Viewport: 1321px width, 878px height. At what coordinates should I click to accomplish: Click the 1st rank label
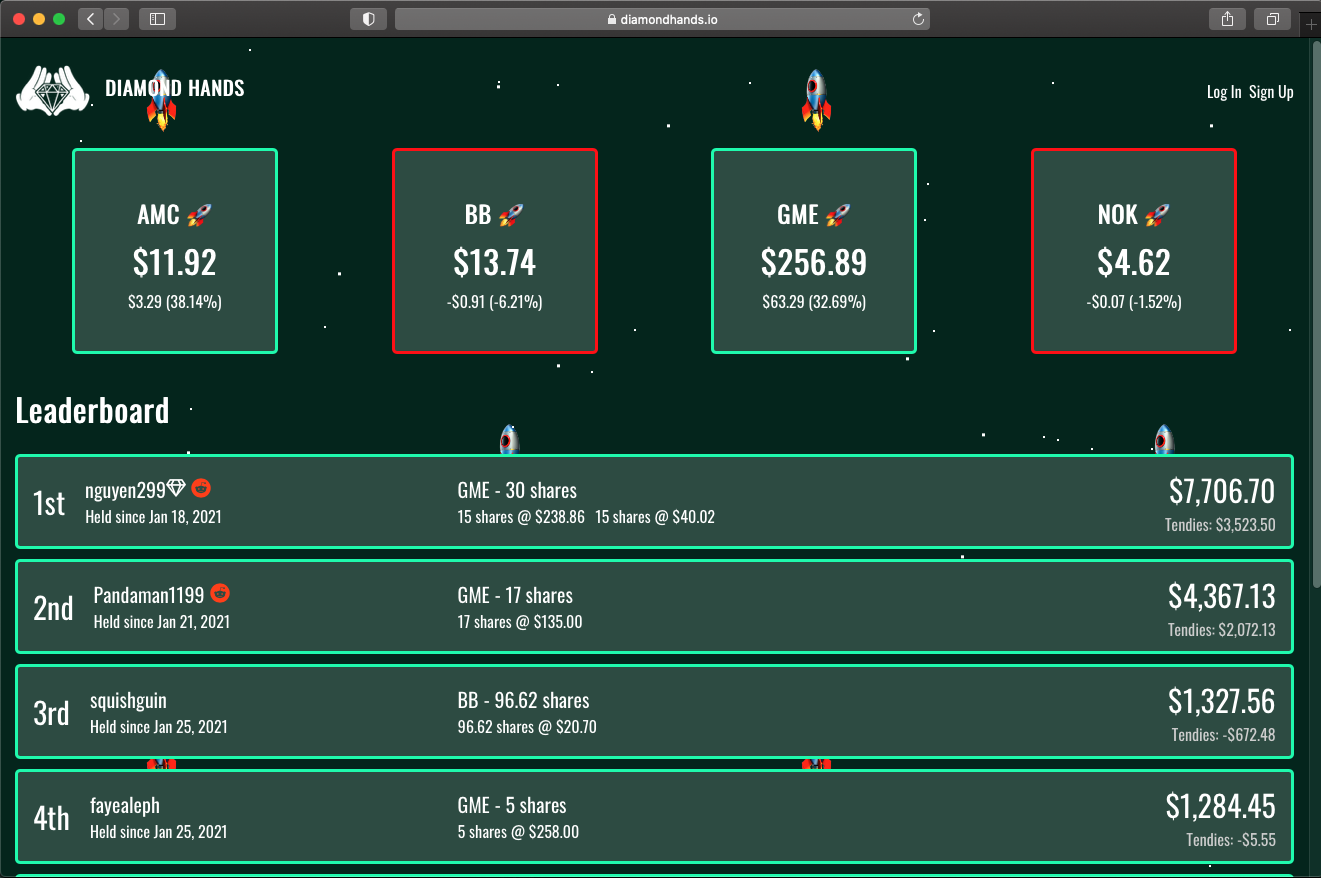(49, 503)
